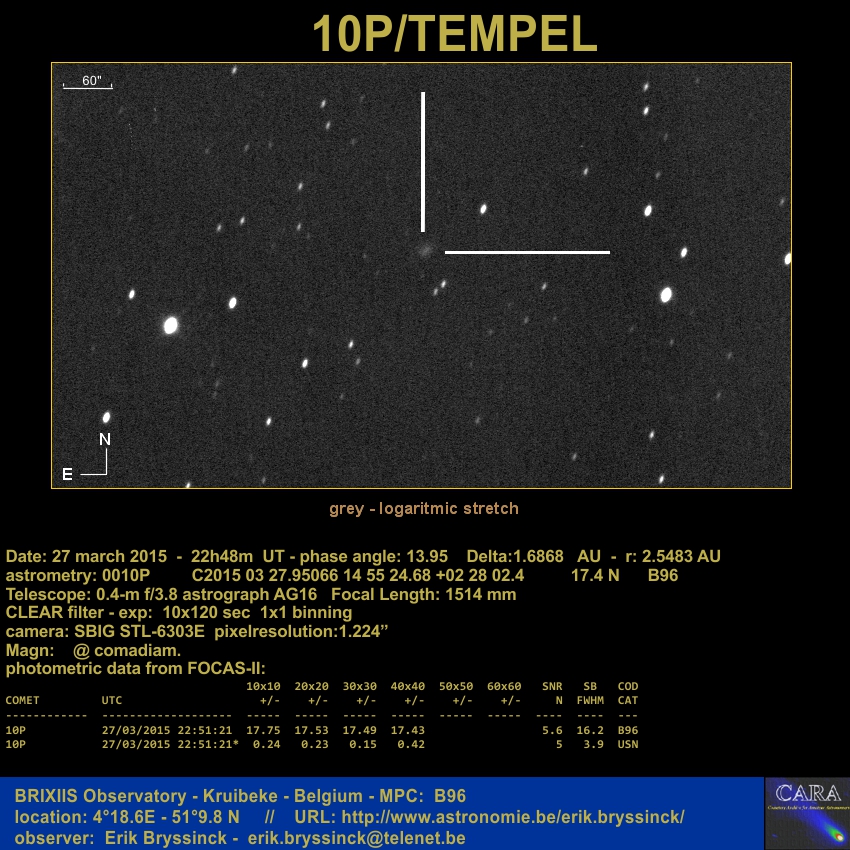The height and width of the screenshot is (850, 850).
Task: Click the 'location: 4°18.6E - 51°9.8 N' text
Action: 127,817
